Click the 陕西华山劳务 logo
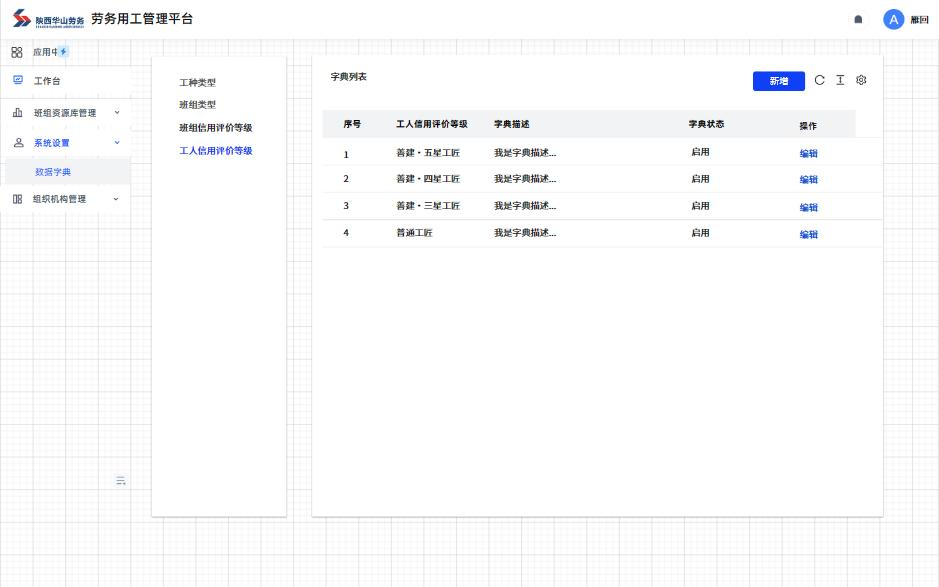Image resolution: width=939 pixels, height=587 pixels. coord(48,20)
